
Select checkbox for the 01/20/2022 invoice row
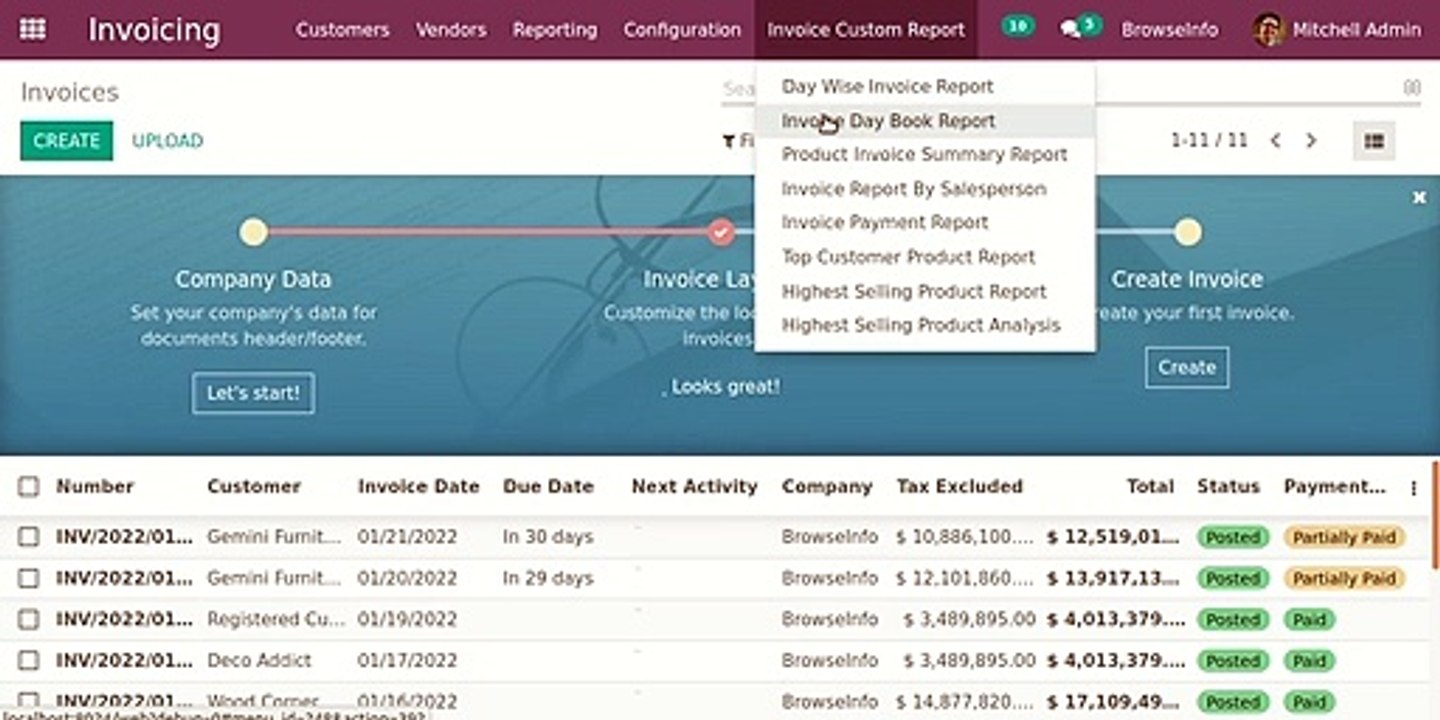pyautogui.click(x=28, y=578)
